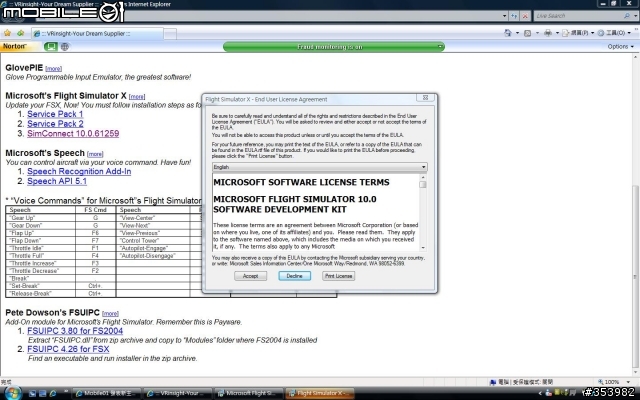
Task: Click the Accept button in EULA dialog
Action: tap(251, 276)
